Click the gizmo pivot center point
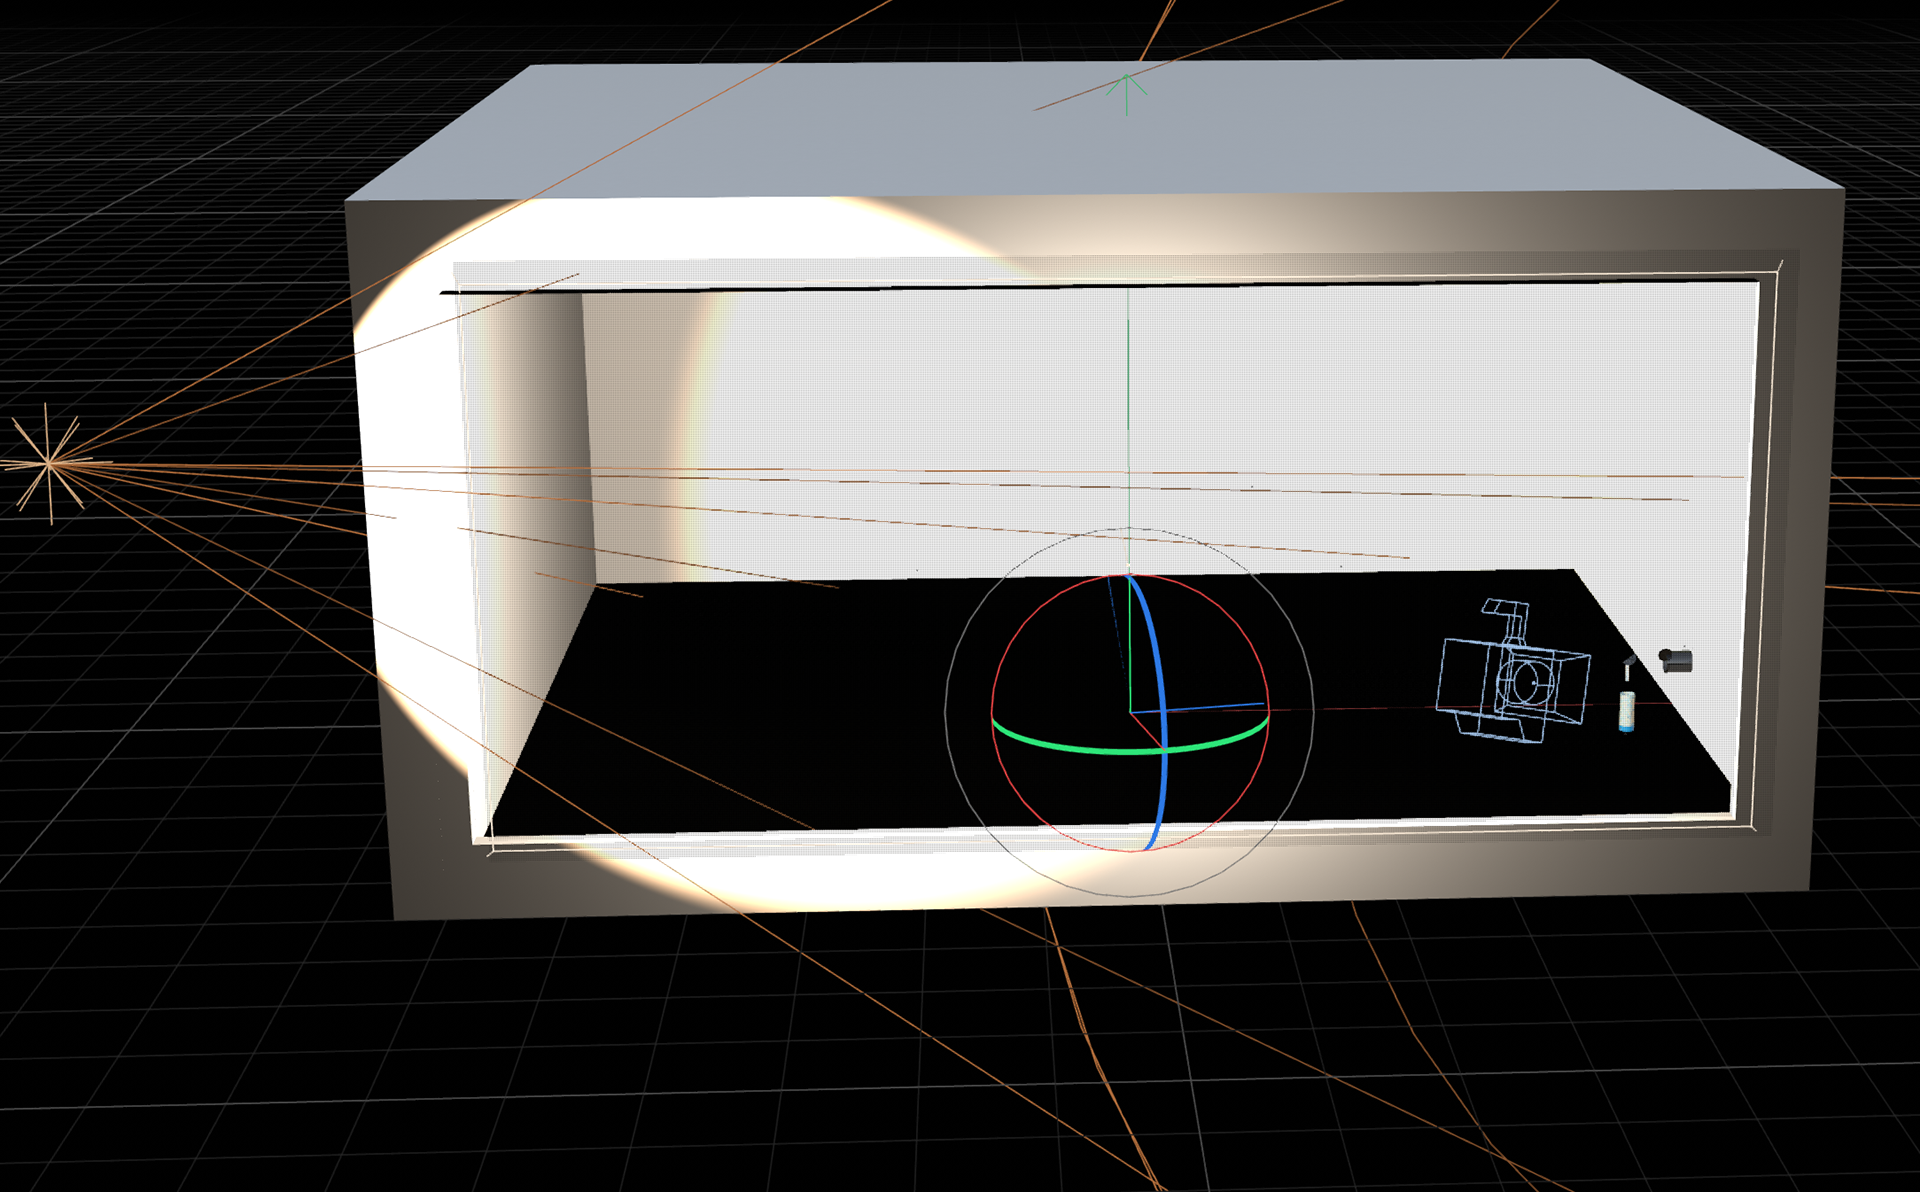The width and height of the screenshot is (1920, 1192). [x=1131, y=712]
